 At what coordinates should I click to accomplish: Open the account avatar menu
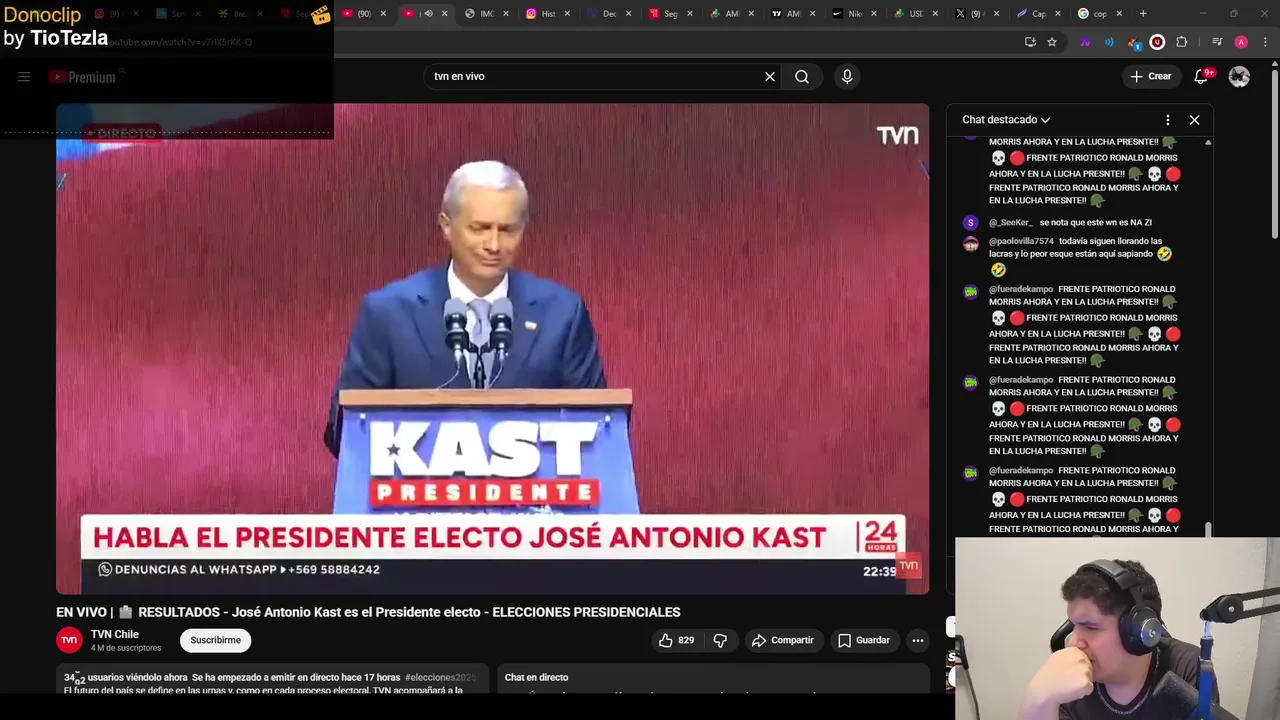point(1239,76)
